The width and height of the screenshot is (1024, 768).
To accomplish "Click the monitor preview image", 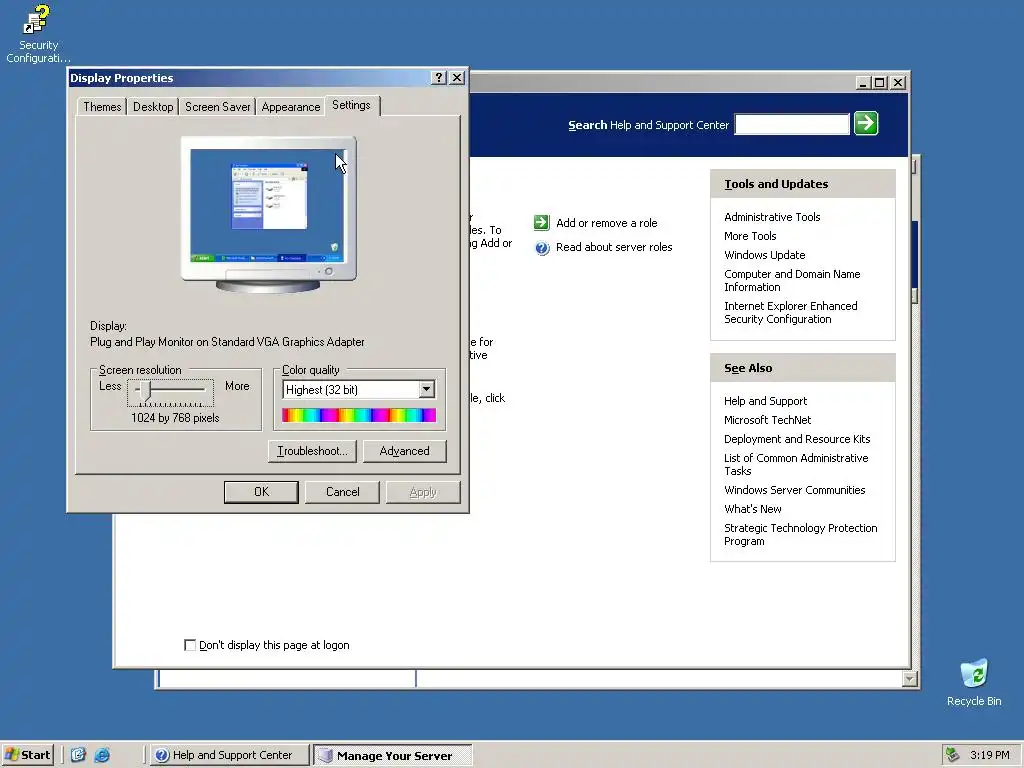I will 268,214.
